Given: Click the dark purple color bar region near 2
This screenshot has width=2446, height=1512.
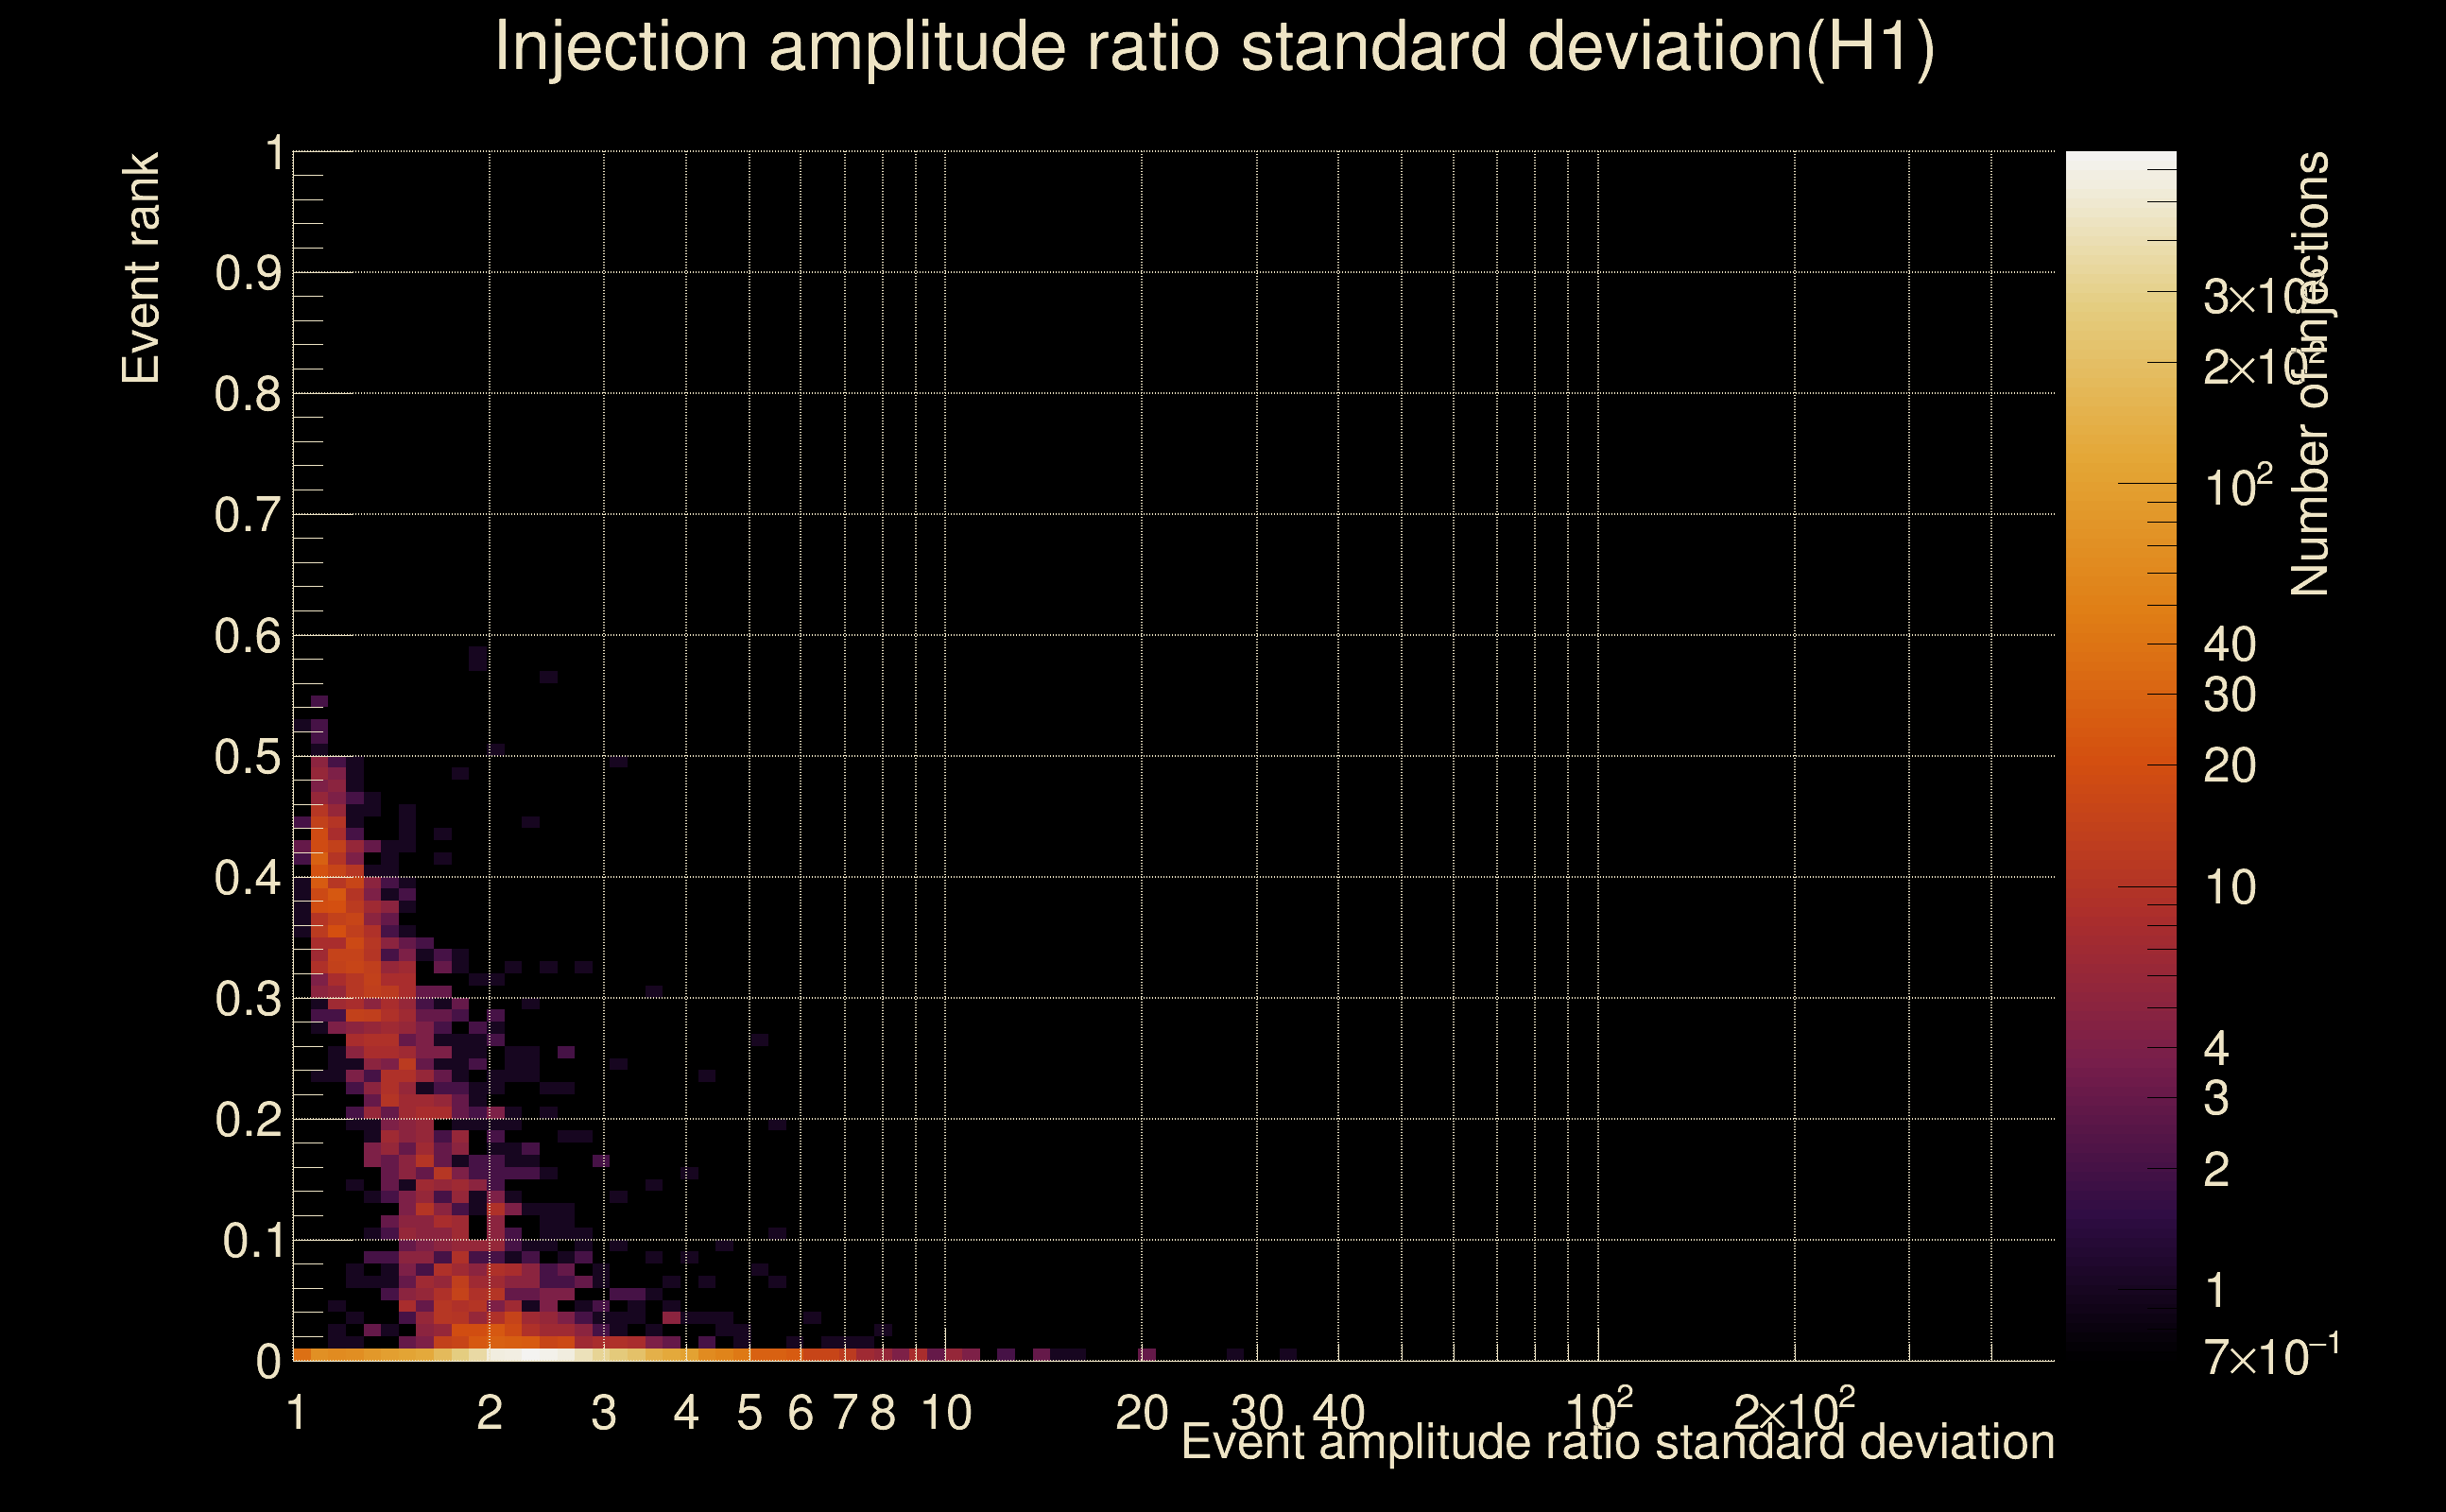Looking at the screenshot, I should (2120, 1168).
